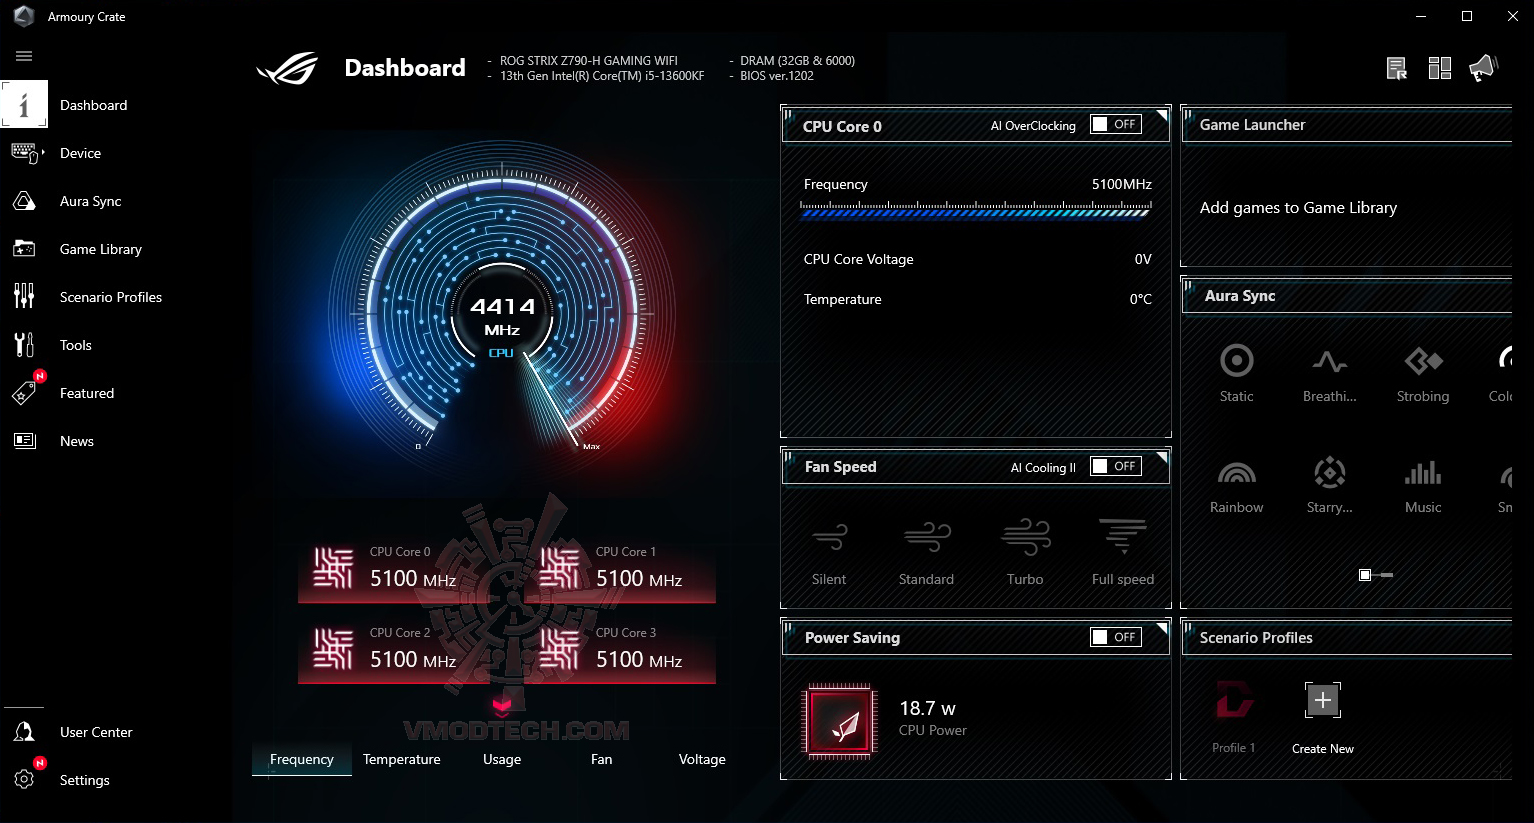The image size is (1534, 823).
Task: Click the 'Dashboard' page title
Action: 405,68
